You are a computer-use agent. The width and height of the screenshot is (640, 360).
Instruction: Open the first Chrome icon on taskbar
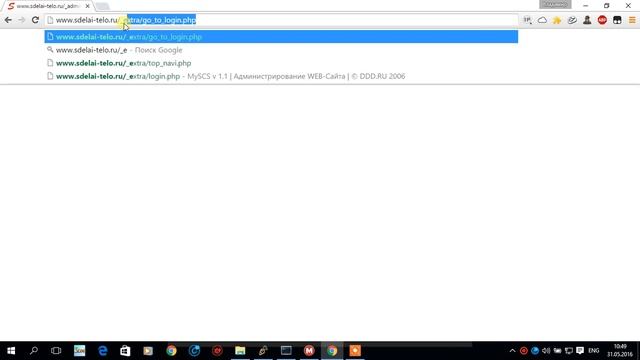pos(171,351)
